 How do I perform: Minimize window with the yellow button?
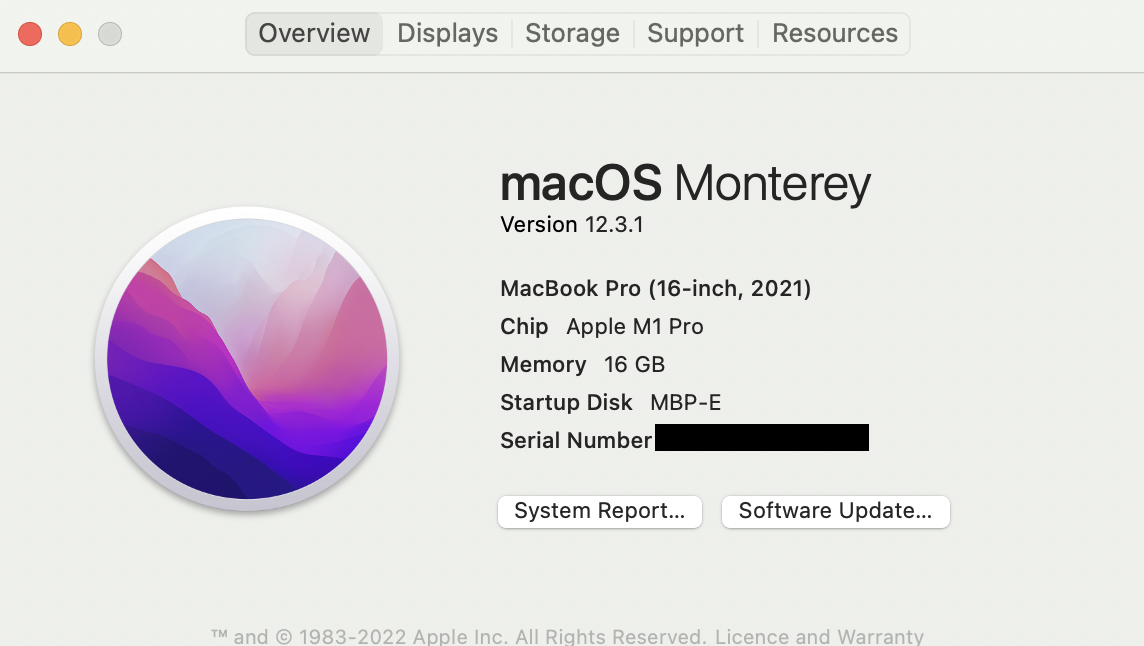[x=70, y=34]
